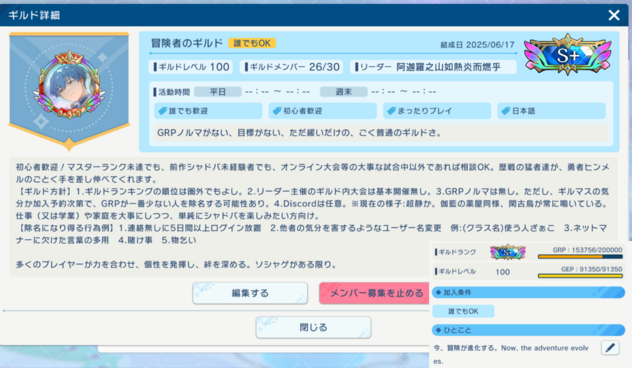Click the ひとこと message text about adventure
Screen dimensions: 632x368
[x=511, y=354]
